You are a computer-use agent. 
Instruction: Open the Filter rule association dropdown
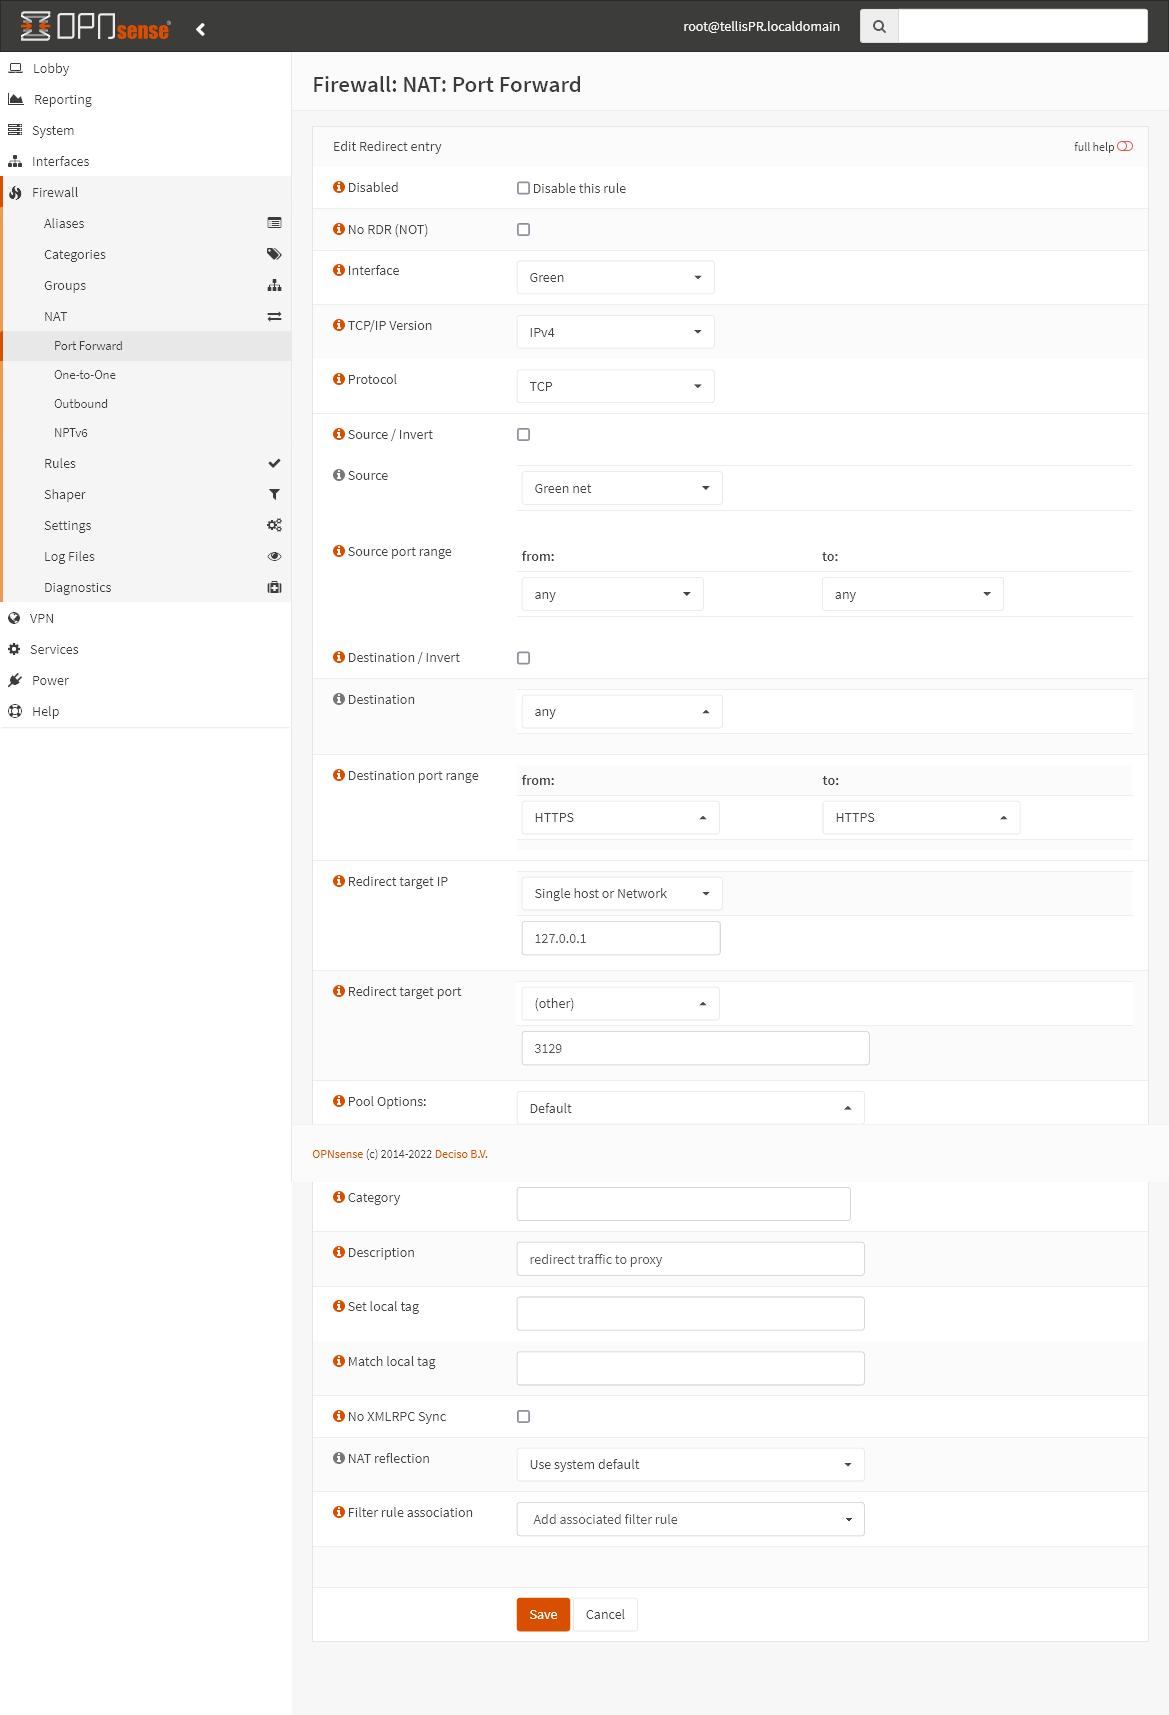[690, 1519]
